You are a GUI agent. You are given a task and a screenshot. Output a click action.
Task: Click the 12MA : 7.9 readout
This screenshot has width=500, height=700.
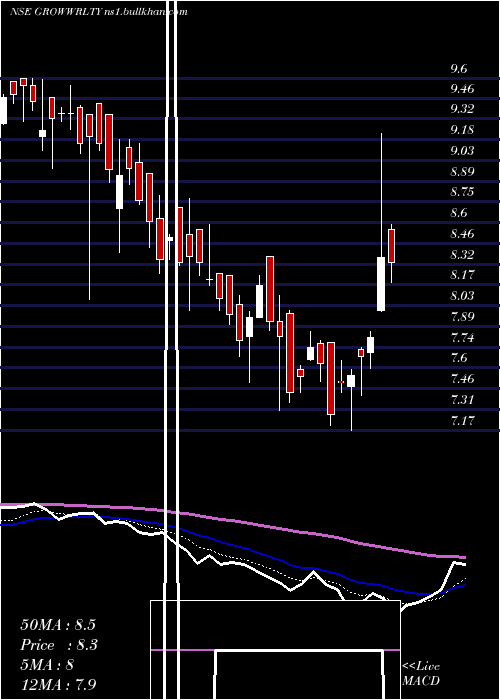58,685
